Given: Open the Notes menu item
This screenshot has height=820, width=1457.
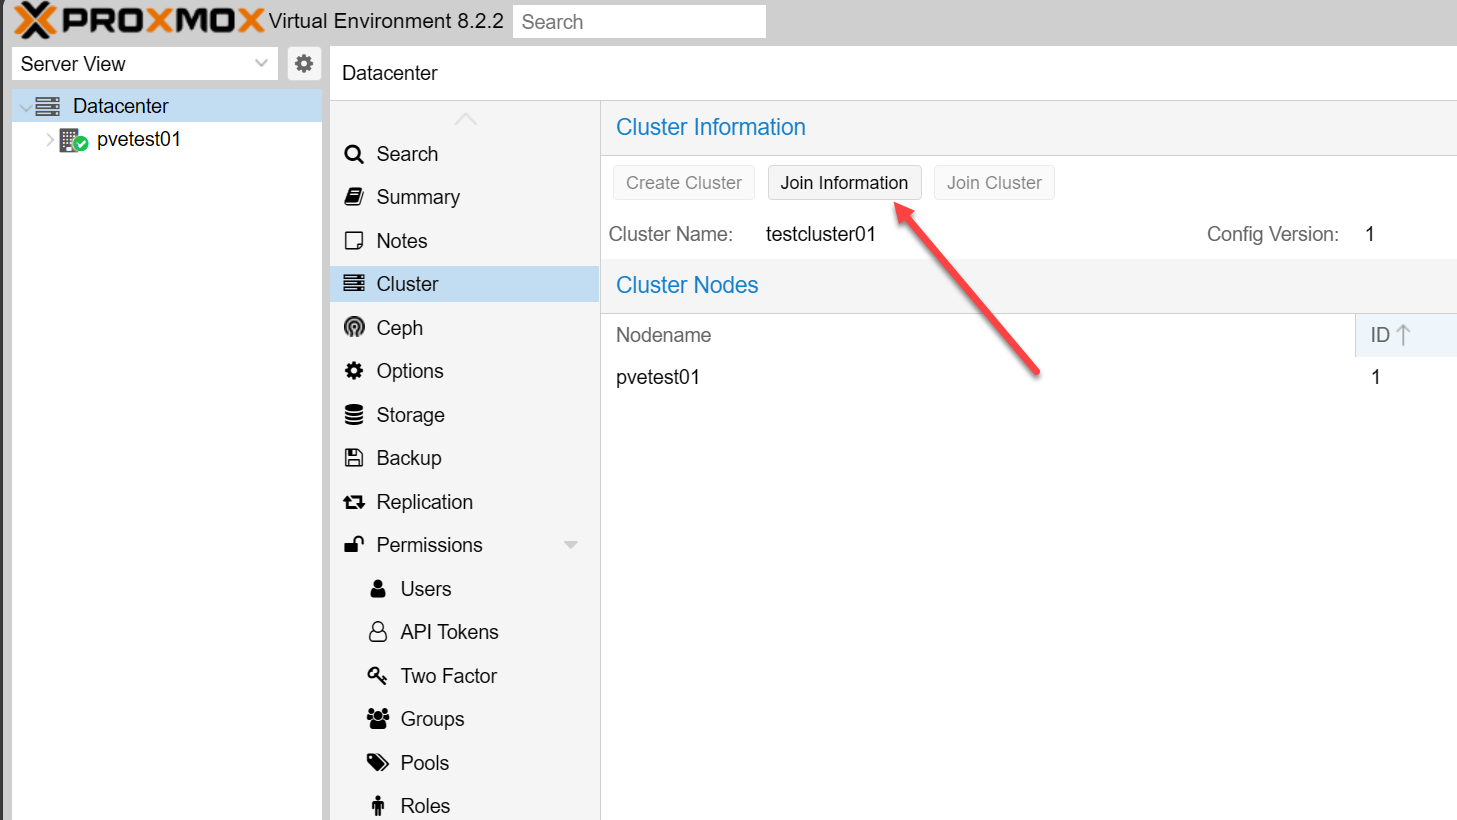Looking at the screenshot, I should tap(402, 241).
